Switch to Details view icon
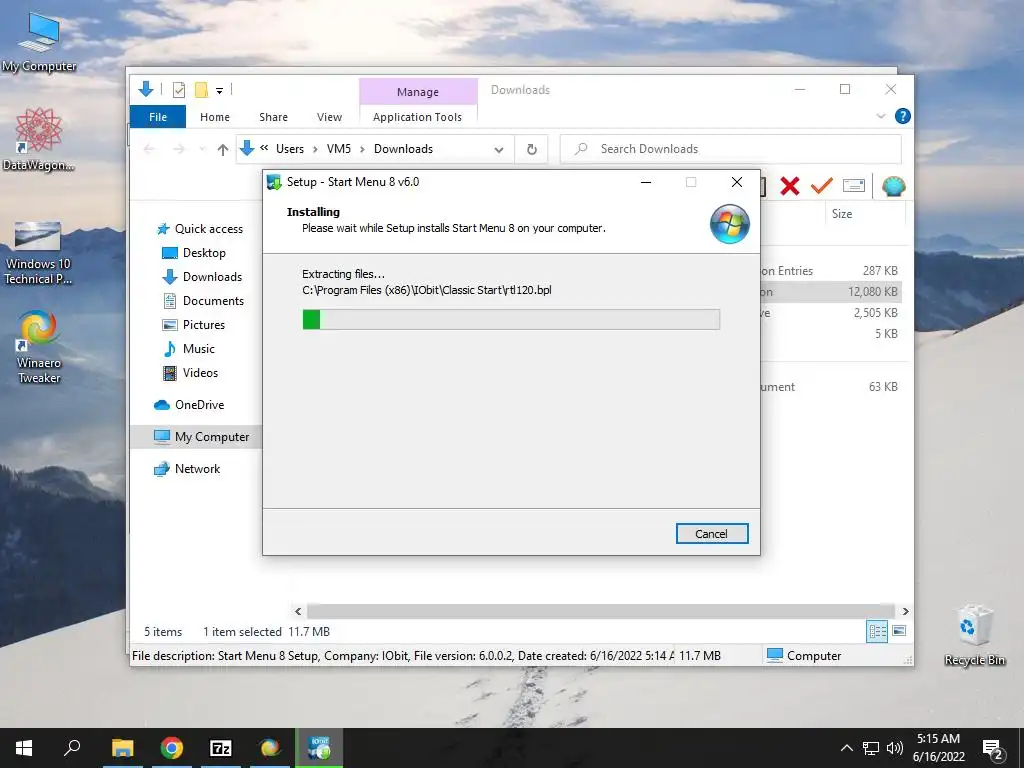Viewport: 1024px width, 768px height. tap(877, 631)
